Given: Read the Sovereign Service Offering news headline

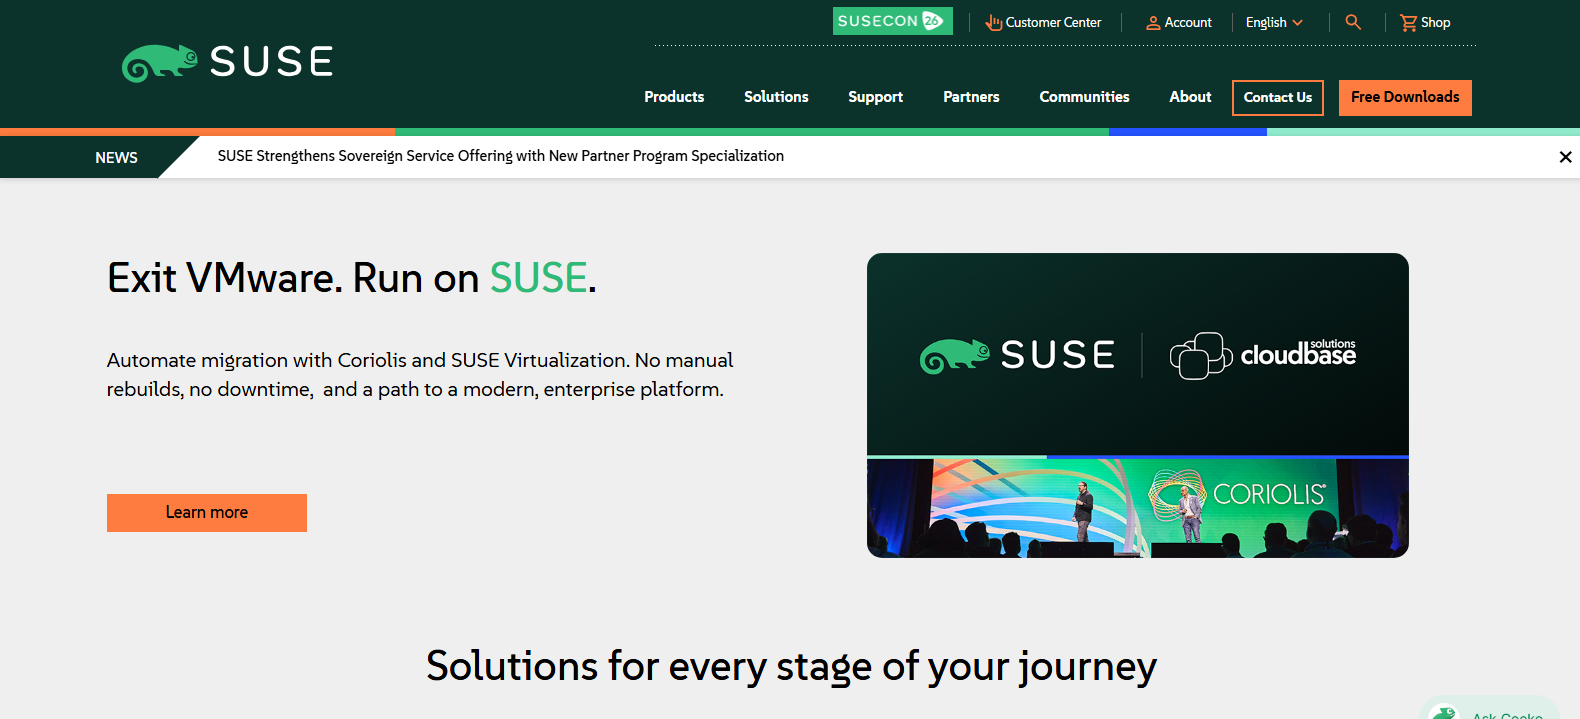Looking at the screenshot, I should click(501, 156).
